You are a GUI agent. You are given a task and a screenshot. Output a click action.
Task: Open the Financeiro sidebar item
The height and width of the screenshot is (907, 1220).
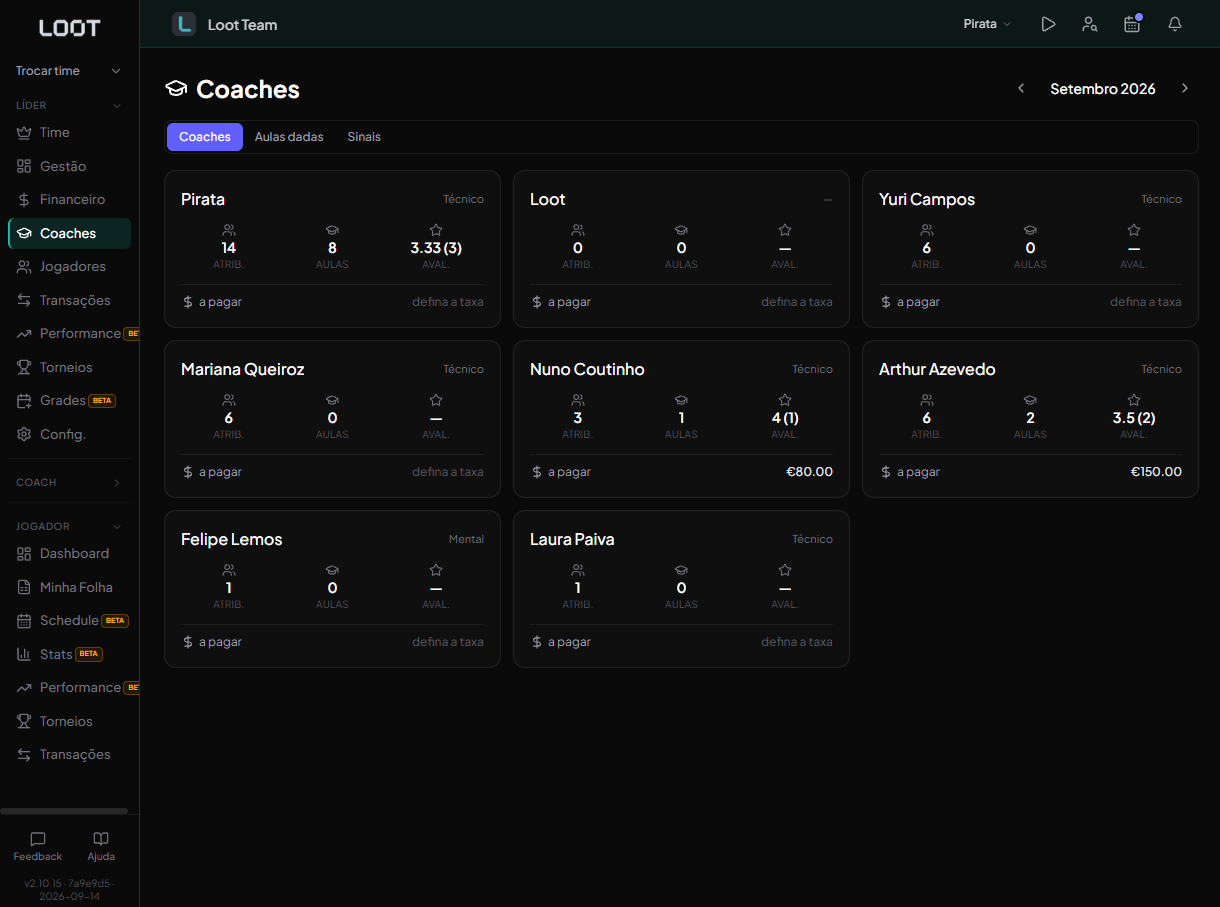tap(69, 199)
